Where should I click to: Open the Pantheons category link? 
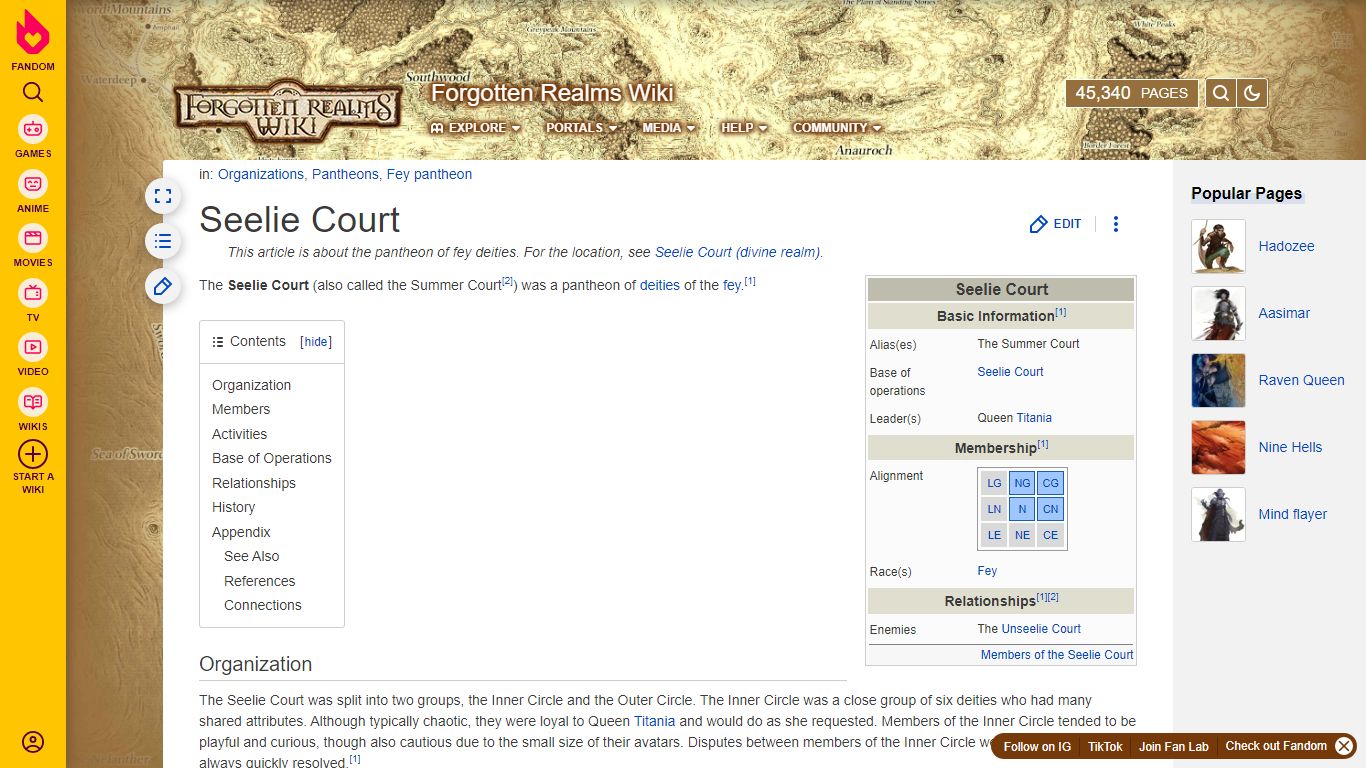point(345,174)
